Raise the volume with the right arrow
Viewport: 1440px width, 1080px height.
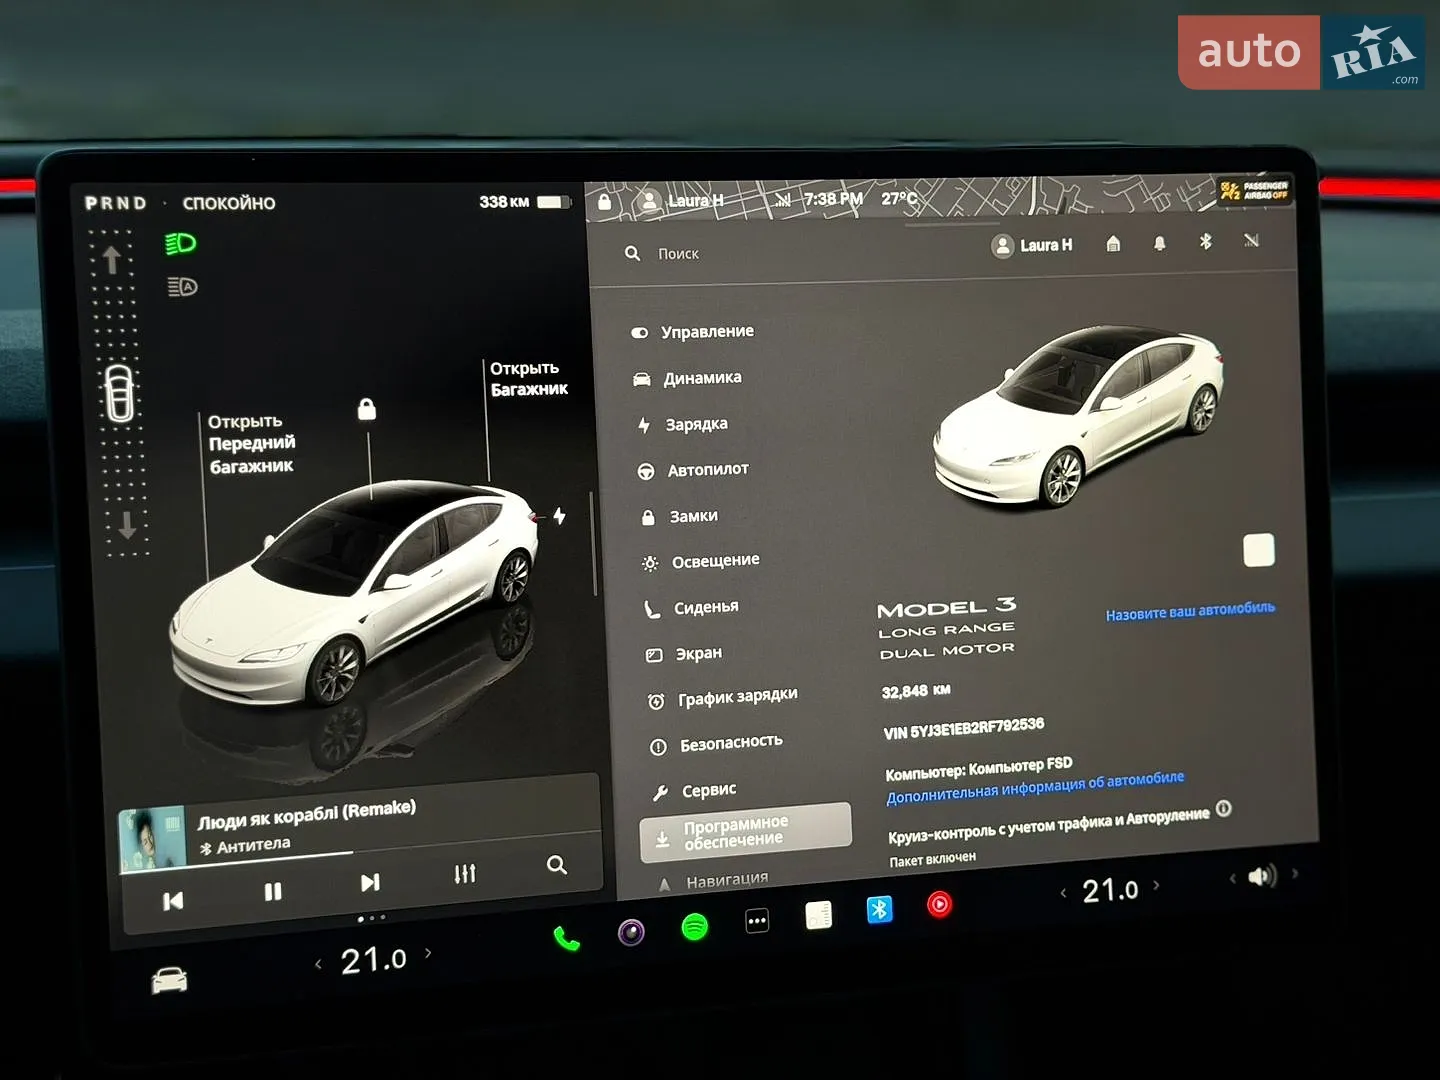coord(1295,873)
